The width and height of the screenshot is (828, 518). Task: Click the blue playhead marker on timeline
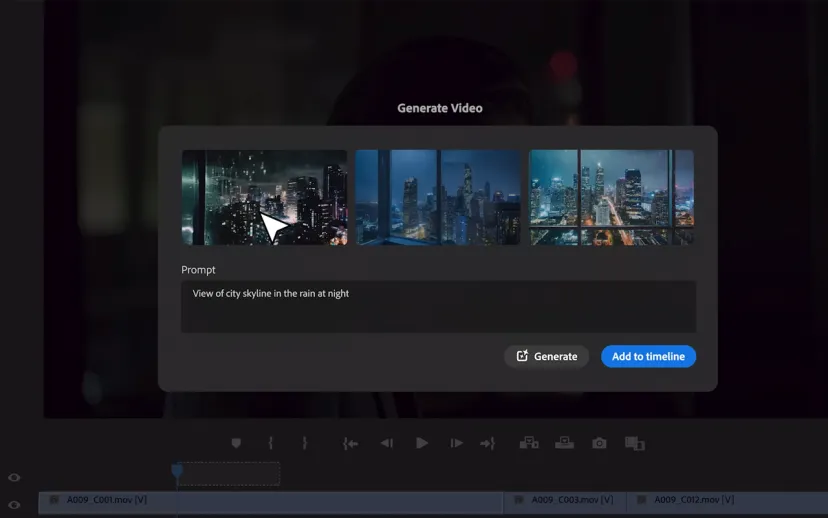click(177, 470)
